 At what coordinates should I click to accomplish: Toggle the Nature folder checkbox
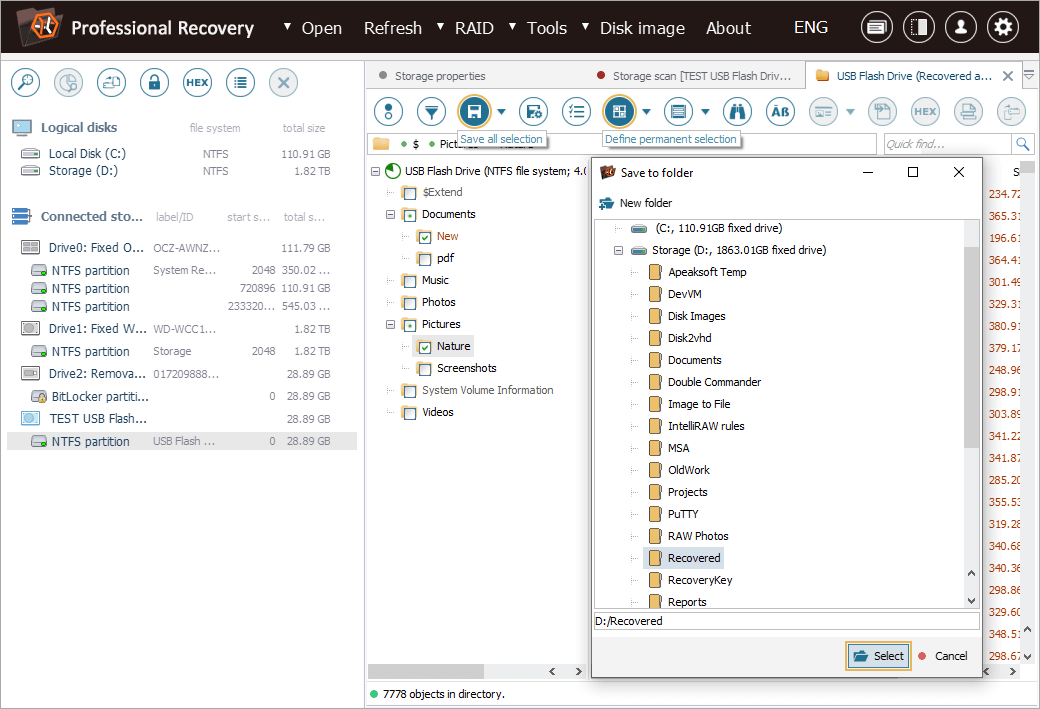[425, 347]
